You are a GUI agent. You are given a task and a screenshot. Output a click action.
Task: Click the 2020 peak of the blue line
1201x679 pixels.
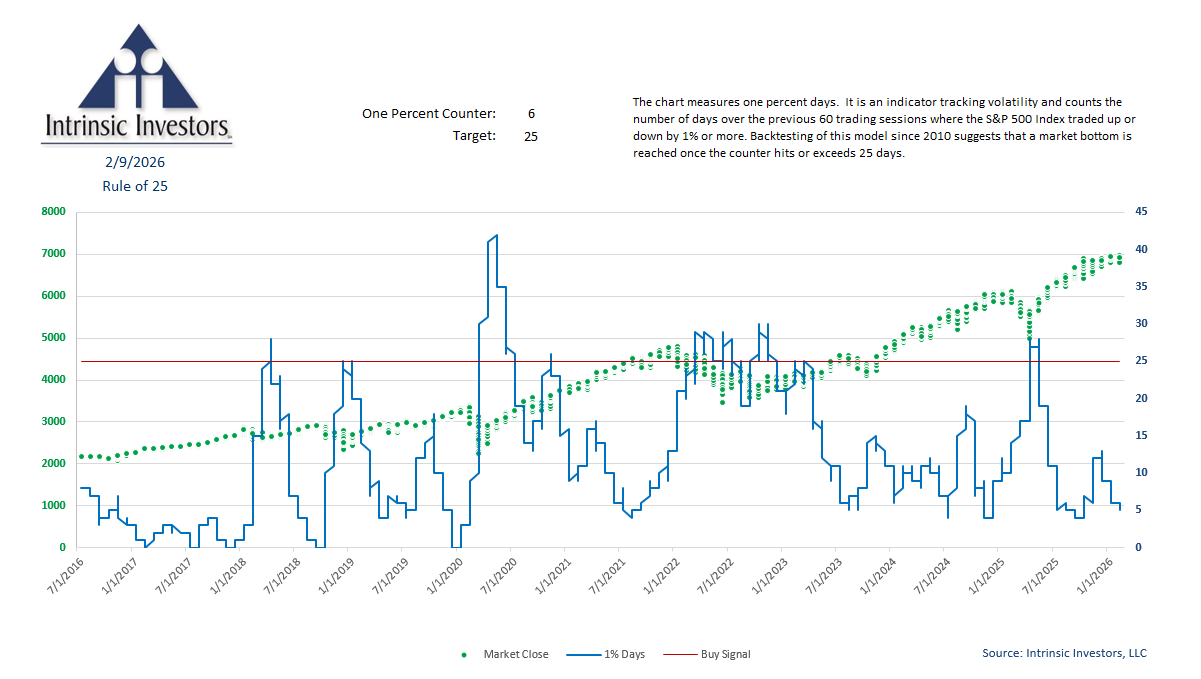click(x=497, y=236)
